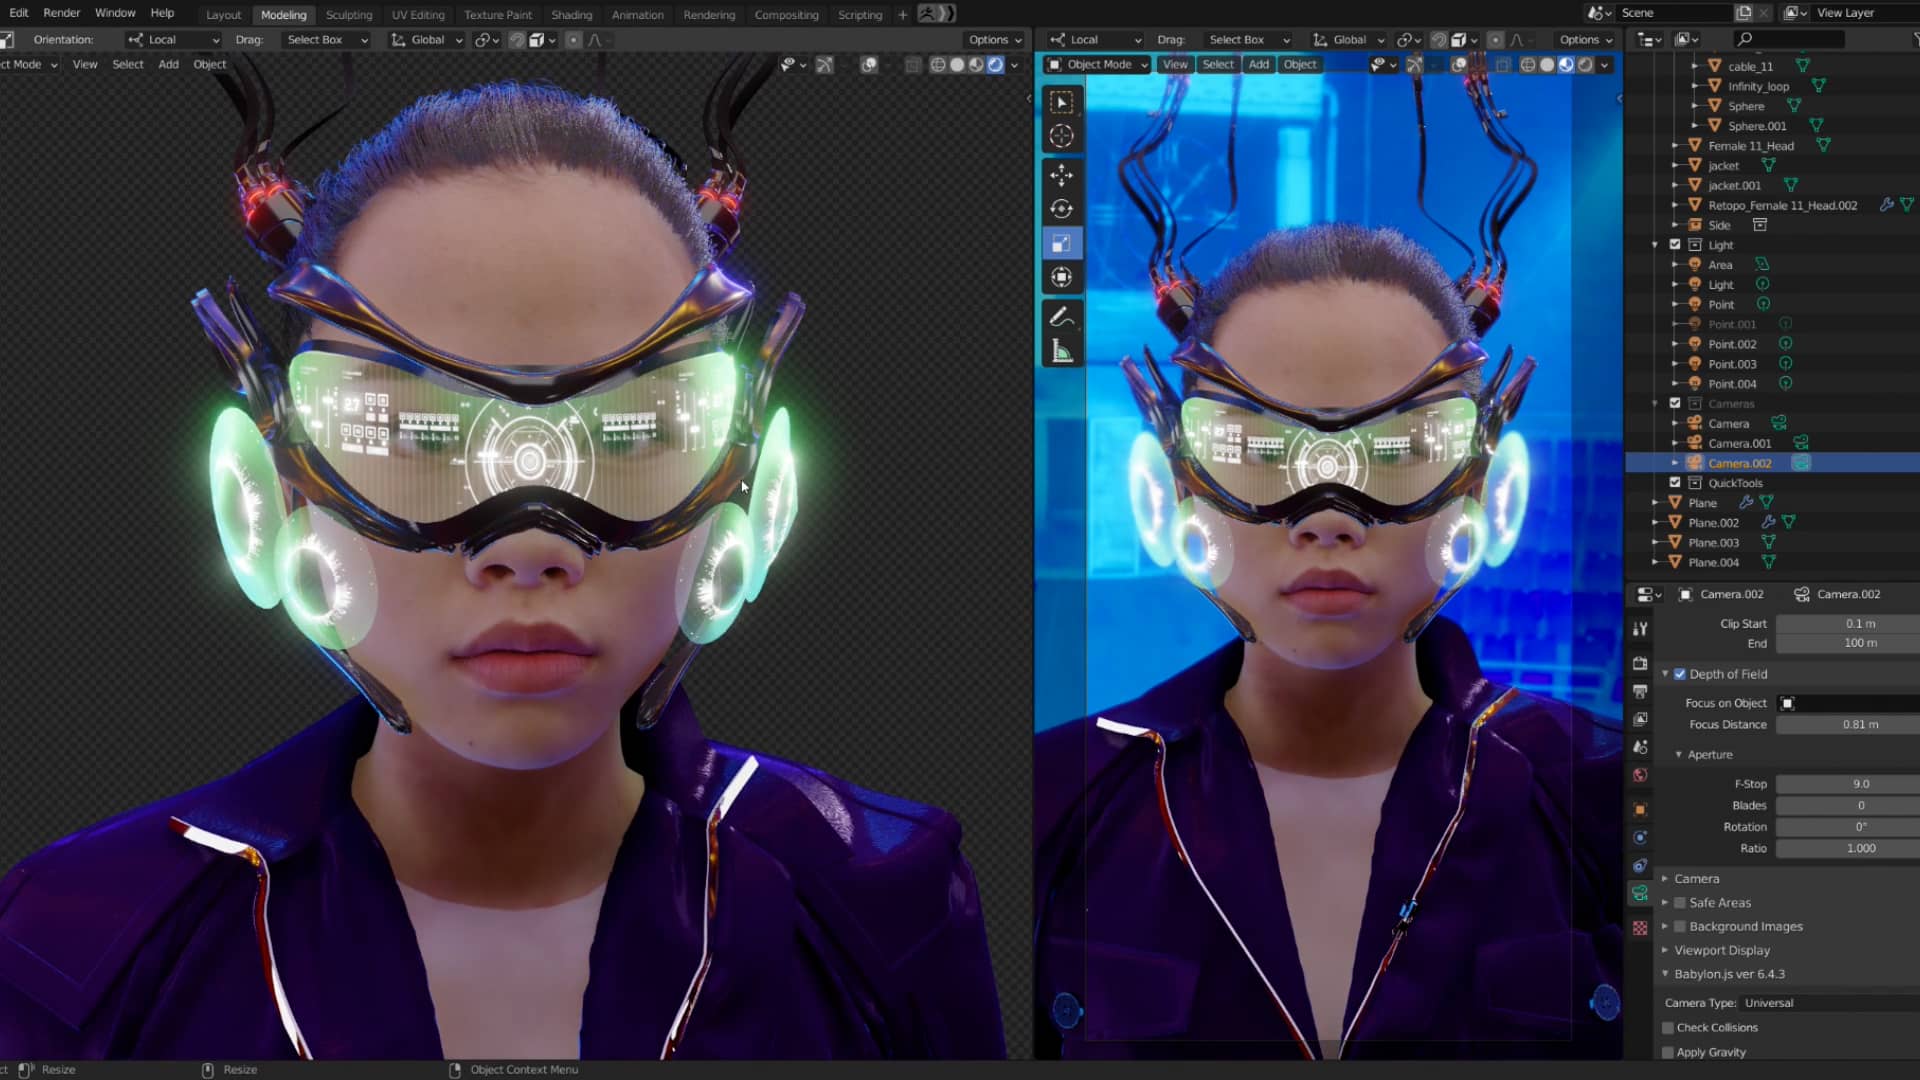The height and width of the screenshot is (1080, 1920).
Task: Adjust the F-Stop value field
Action: (1847, 783)
